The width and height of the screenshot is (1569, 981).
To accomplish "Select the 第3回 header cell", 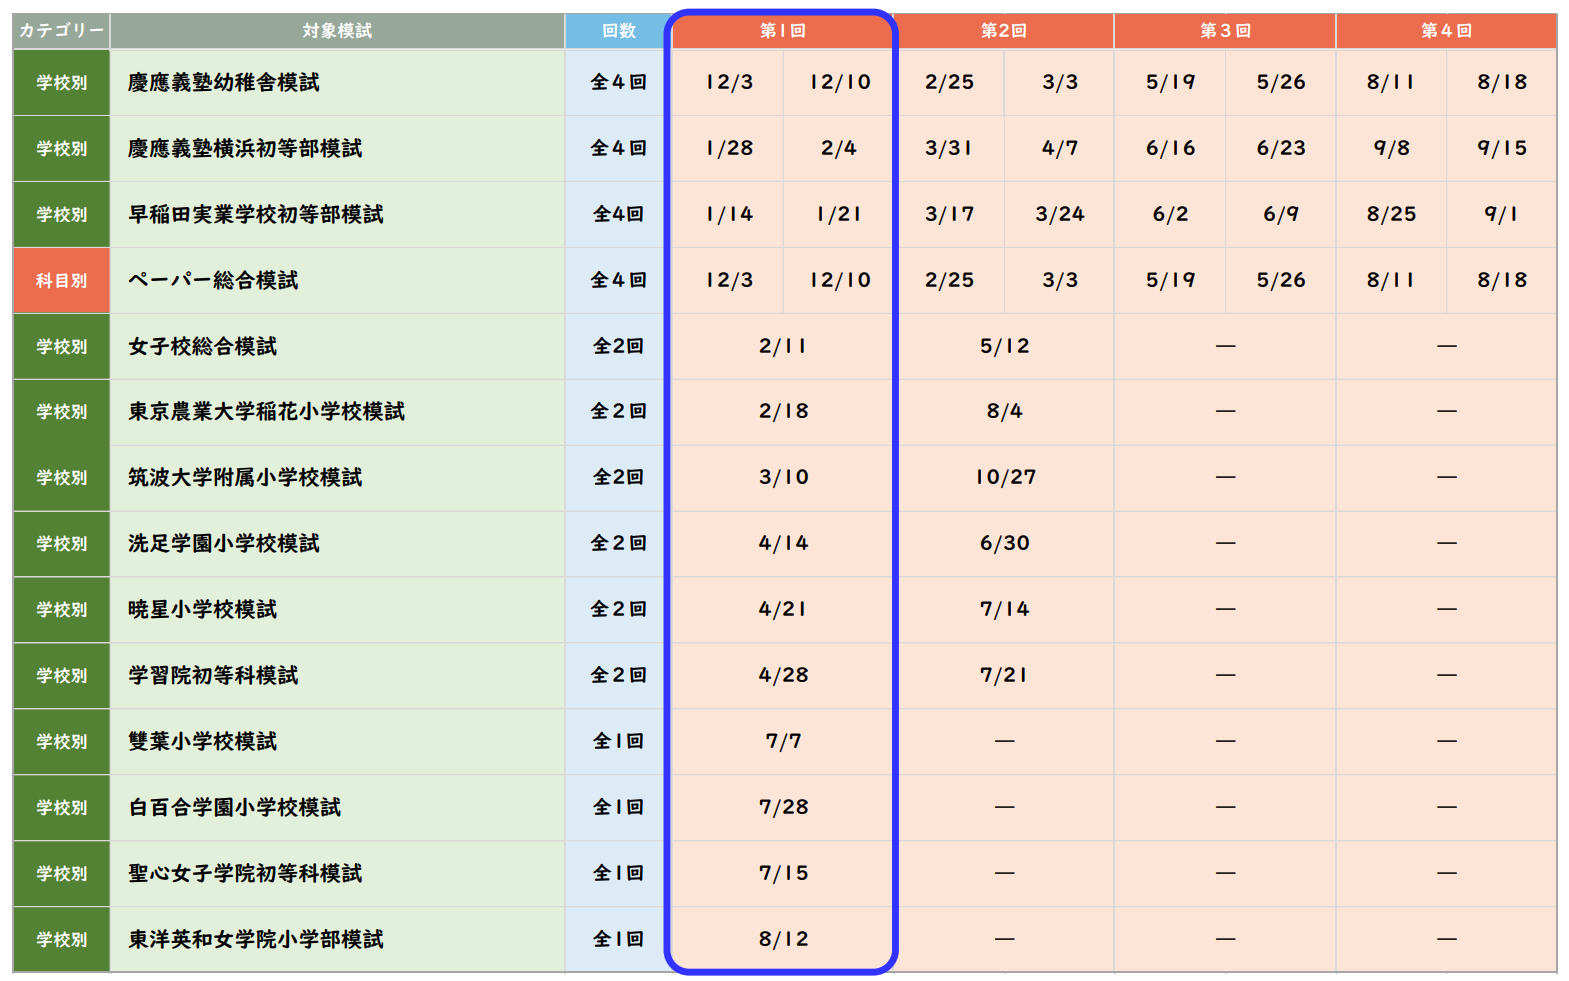I will point(1225,31).
